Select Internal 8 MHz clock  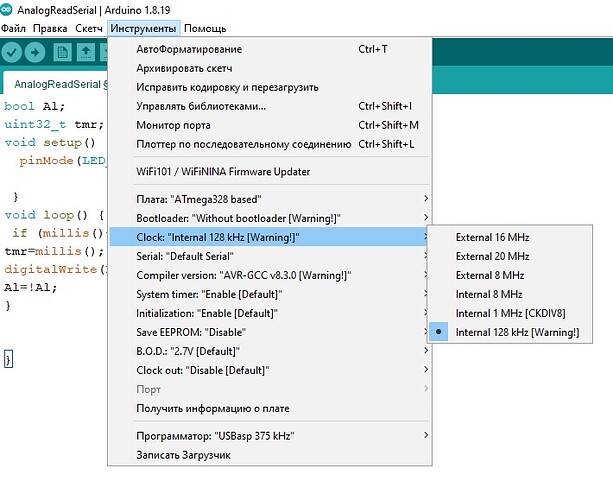click(509, 294)
